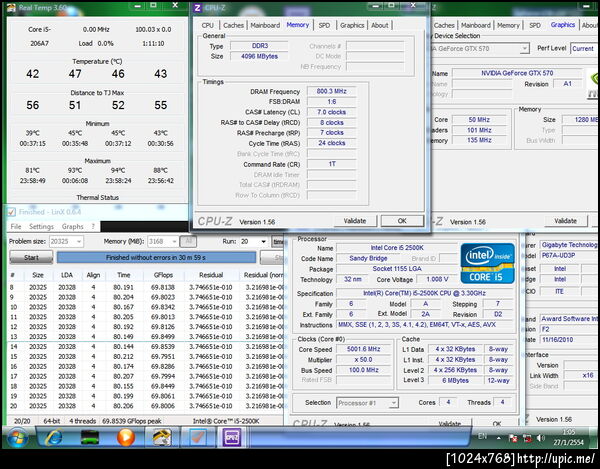Click the Residual column header in LinX

pyautogui.click(x=211, y=275)
